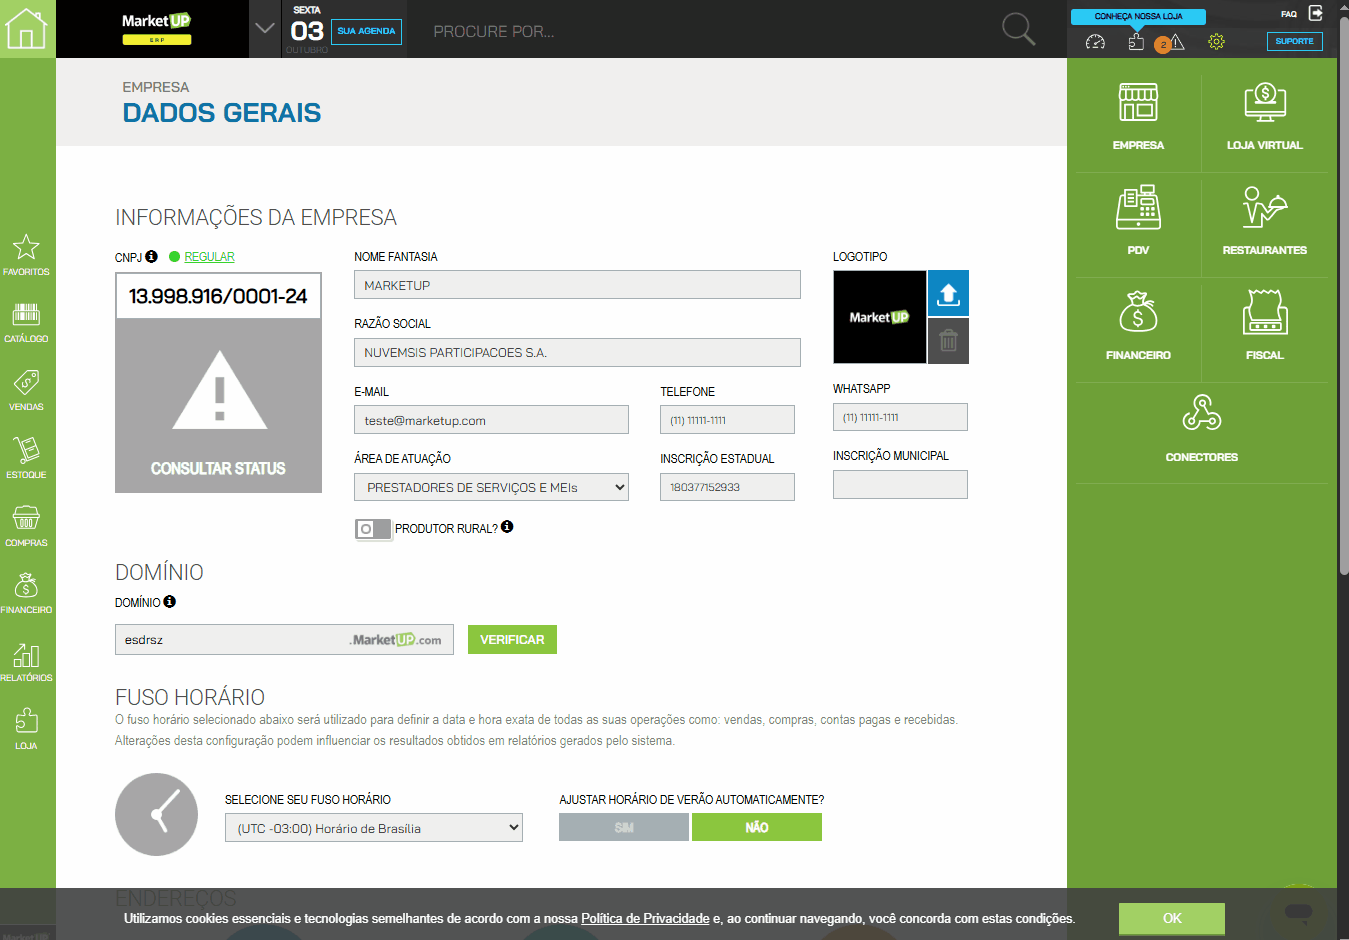The width and height of the screenshot is (1349, 940).
Task: Select NÃO for automatic daylight saving
Action: [756, 827]
